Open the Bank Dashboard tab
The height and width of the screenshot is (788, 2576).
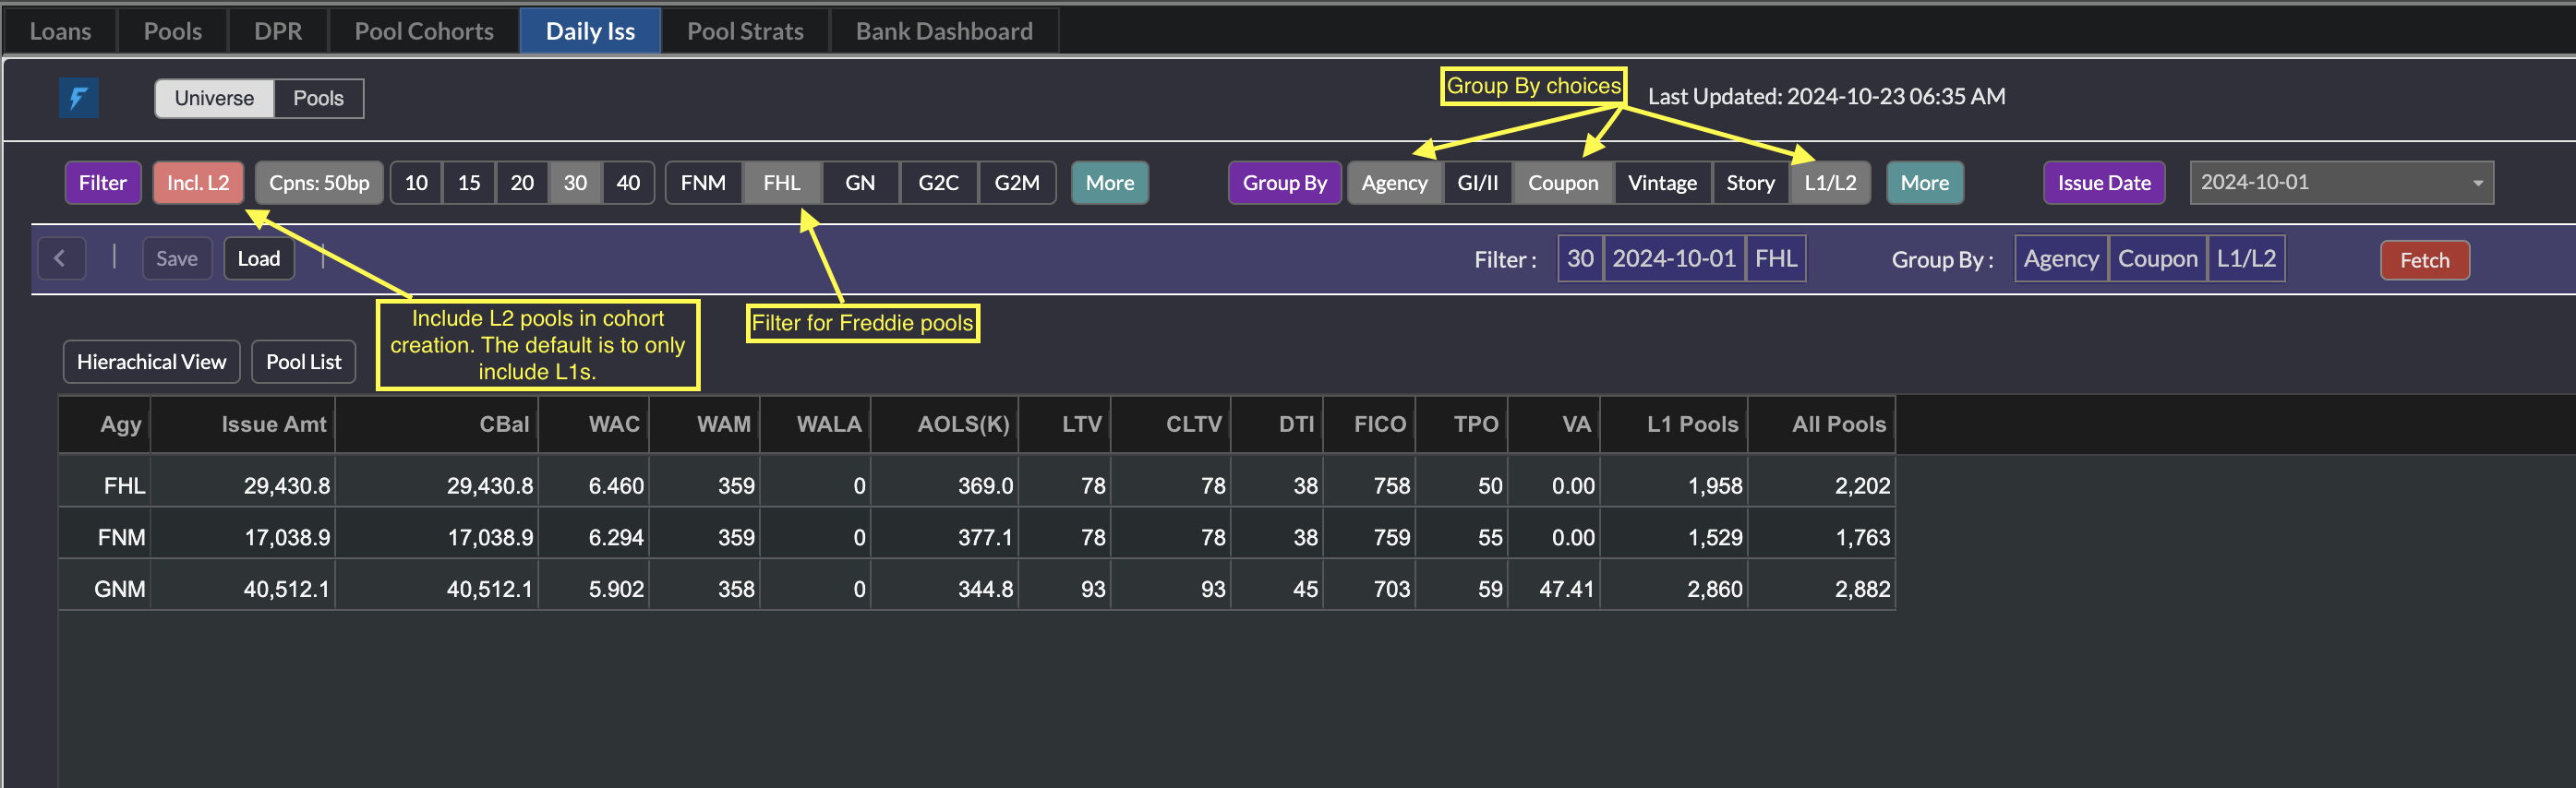943,31
